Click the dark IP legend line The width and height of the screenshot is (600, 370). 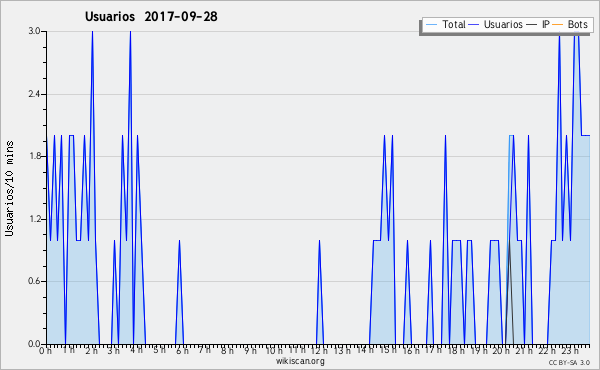click(532, 25)
